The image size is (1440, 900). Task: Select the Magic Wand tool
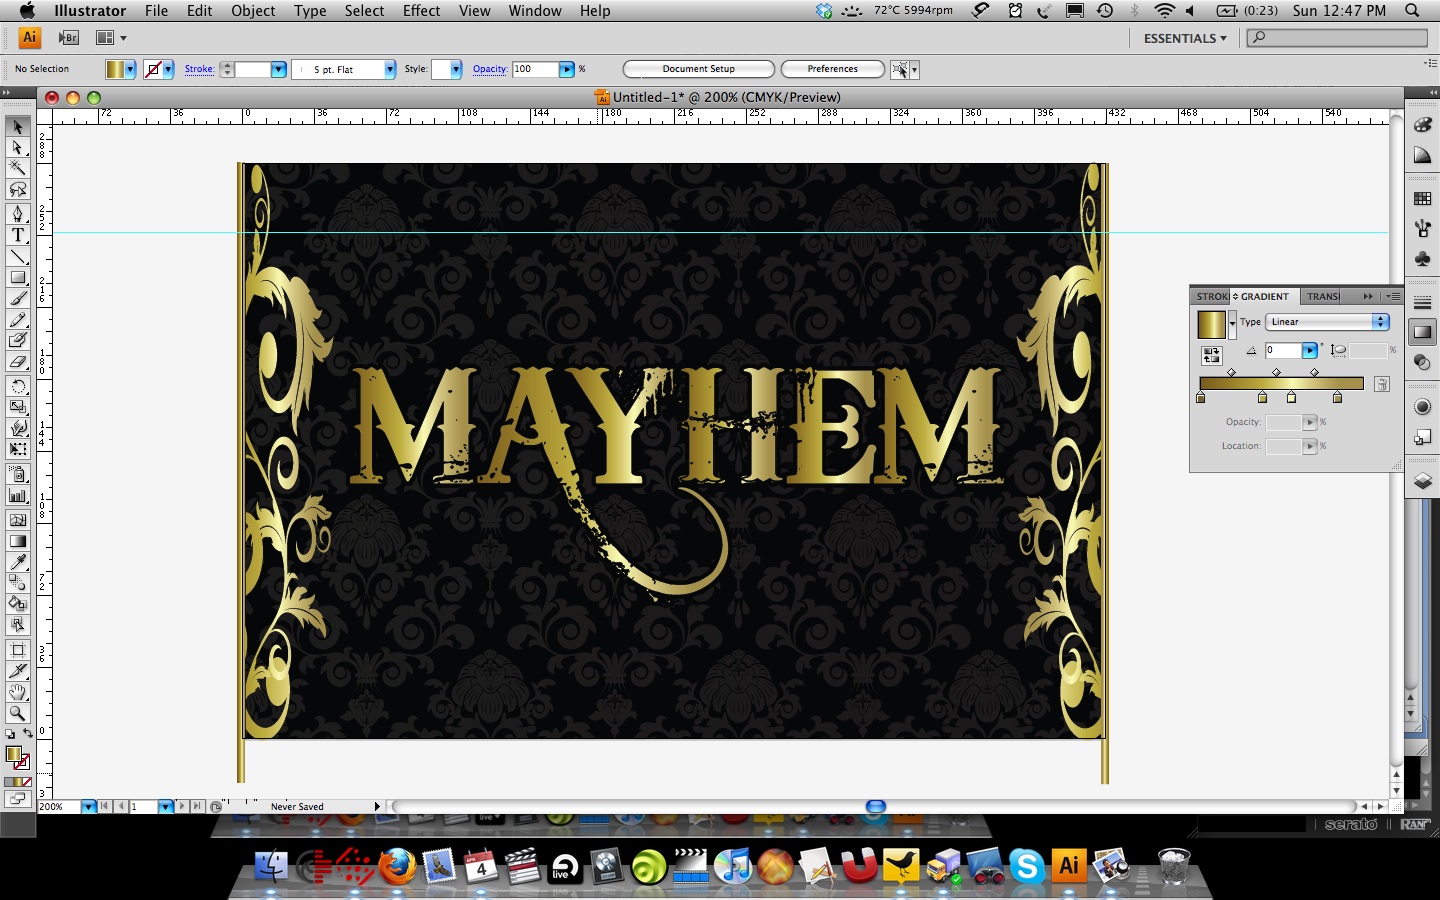tap(18, 168)
